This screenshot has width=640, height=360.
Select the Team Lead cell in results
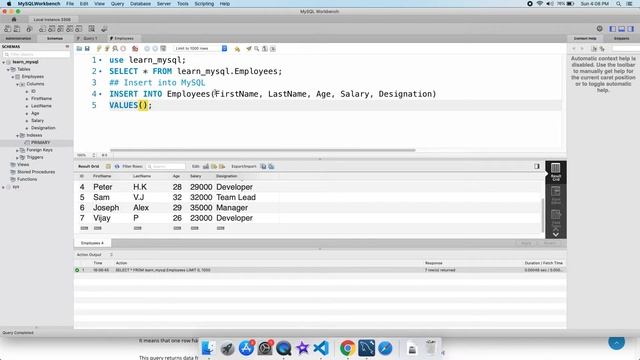coord(236,197)
